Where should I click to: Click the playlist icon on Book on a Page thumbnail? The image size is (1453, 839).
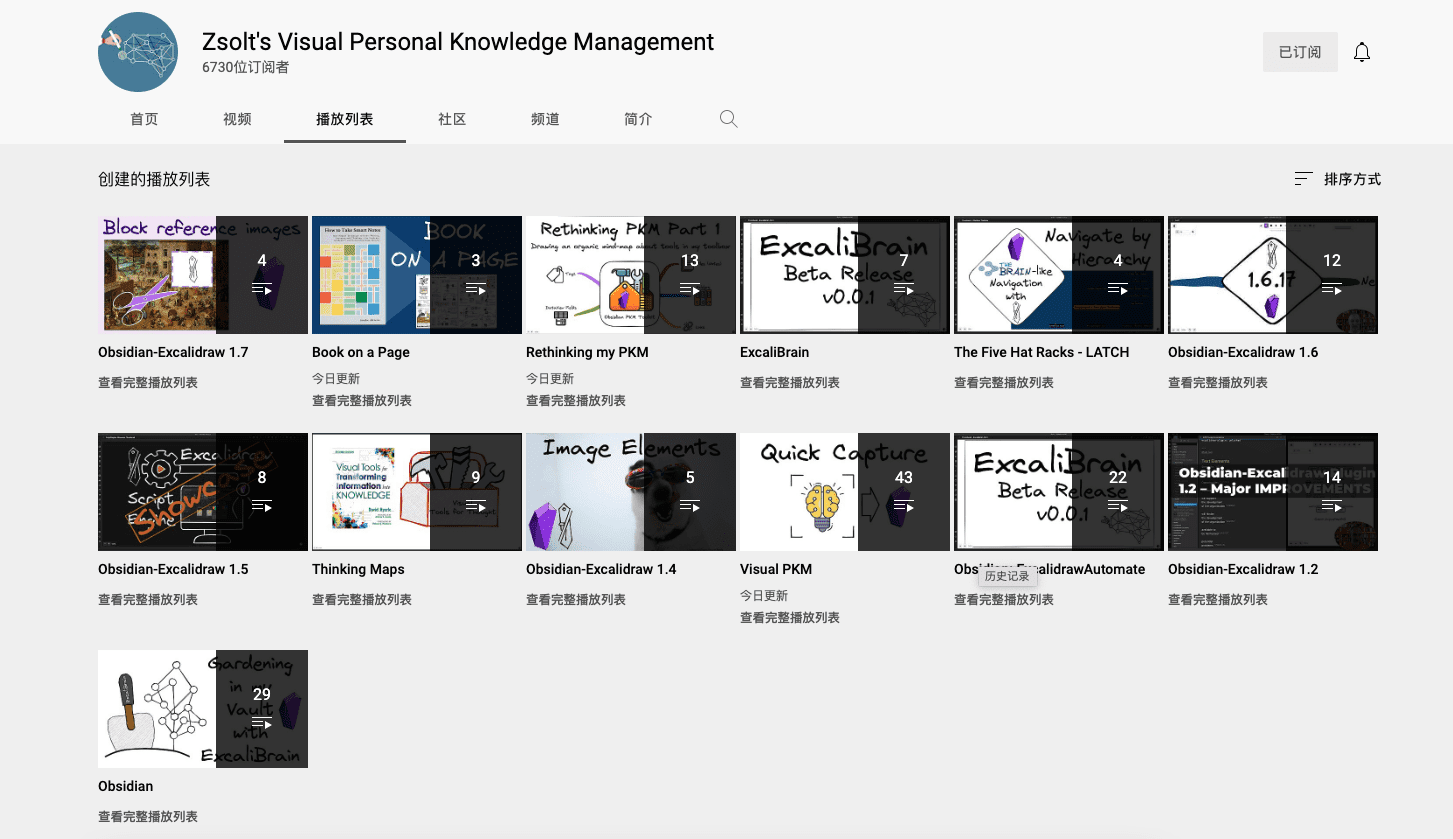click(476, 289)
